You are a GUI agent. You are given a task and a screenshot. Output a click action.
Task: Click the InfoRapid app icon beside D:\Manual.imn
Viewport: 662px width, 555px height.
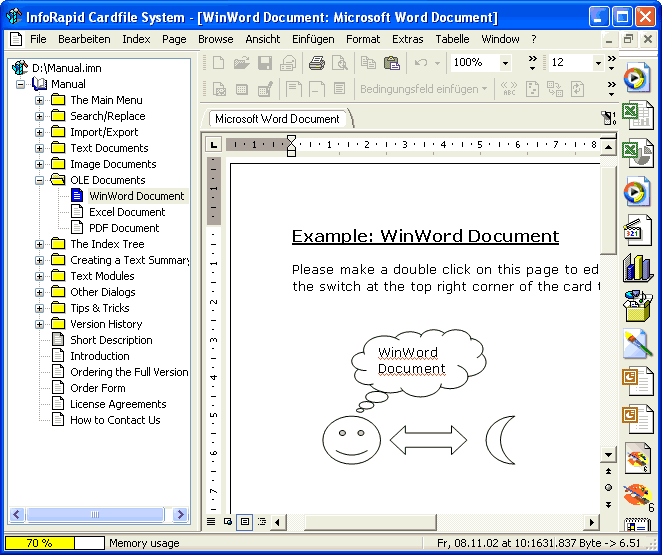[x=19, y=68]
